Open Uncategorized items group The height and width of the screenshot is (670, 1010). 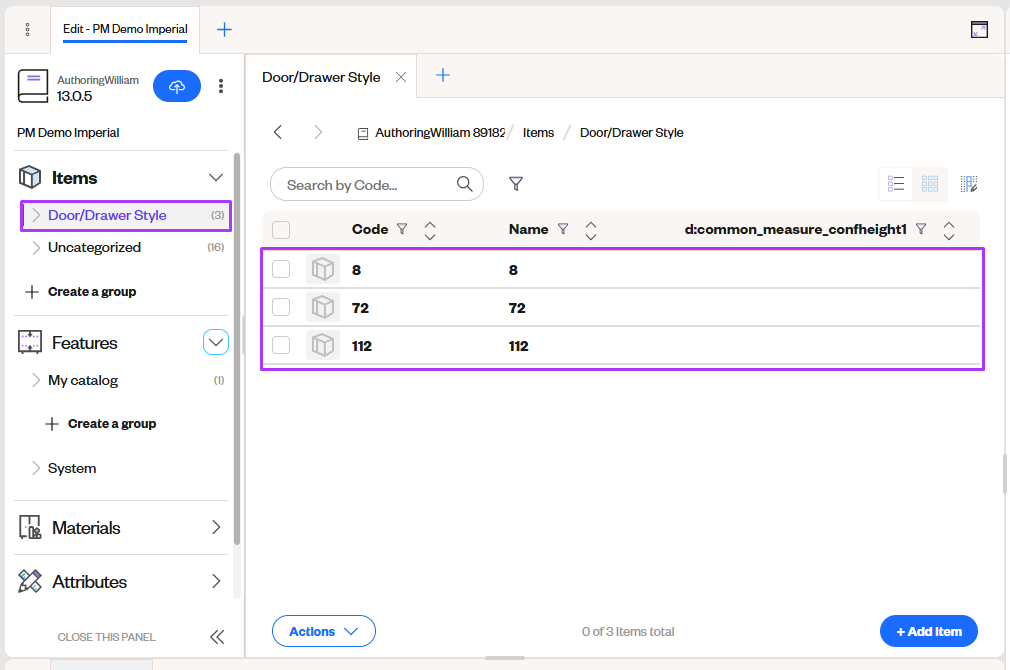[x=94, y=247]
